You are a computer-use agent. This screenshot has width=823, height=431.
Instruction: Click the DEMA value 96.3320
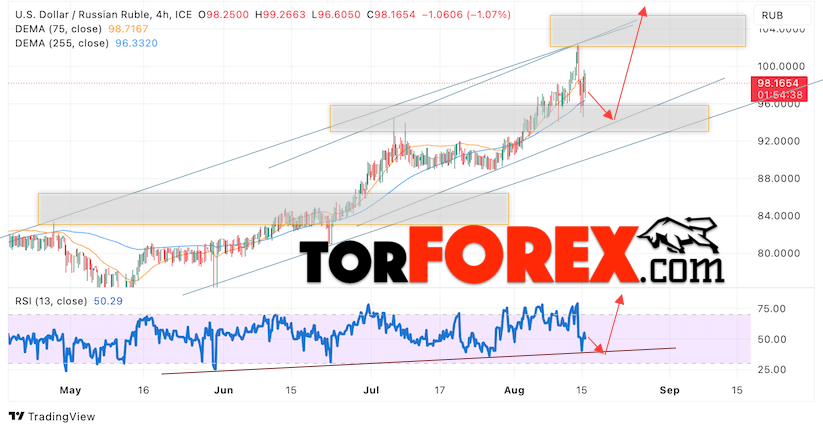click(x=136, y=43)
